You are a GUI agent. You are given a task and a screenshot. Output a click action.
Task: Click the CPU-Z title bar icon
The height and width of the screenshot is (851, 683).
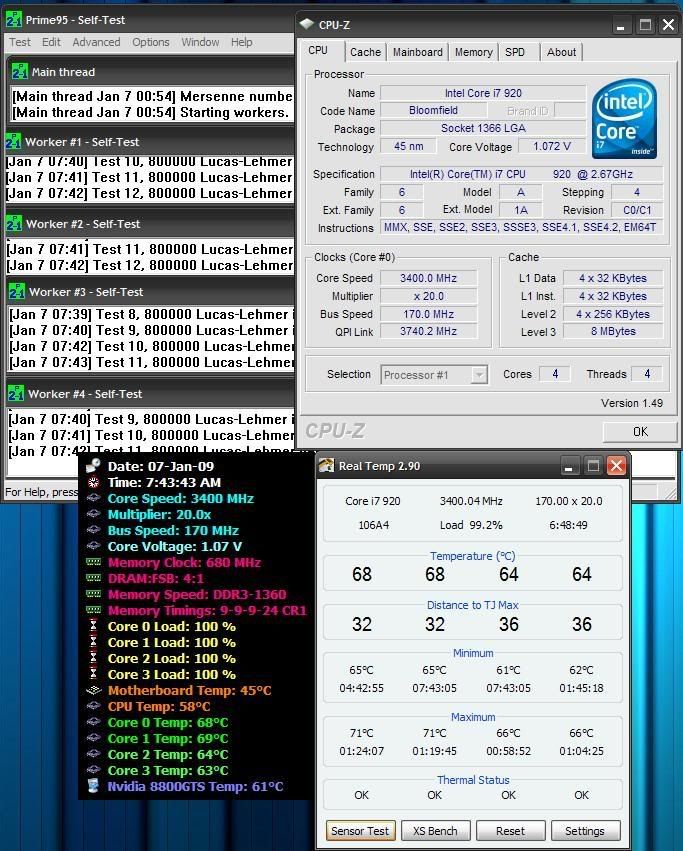[x=307, y=24]
